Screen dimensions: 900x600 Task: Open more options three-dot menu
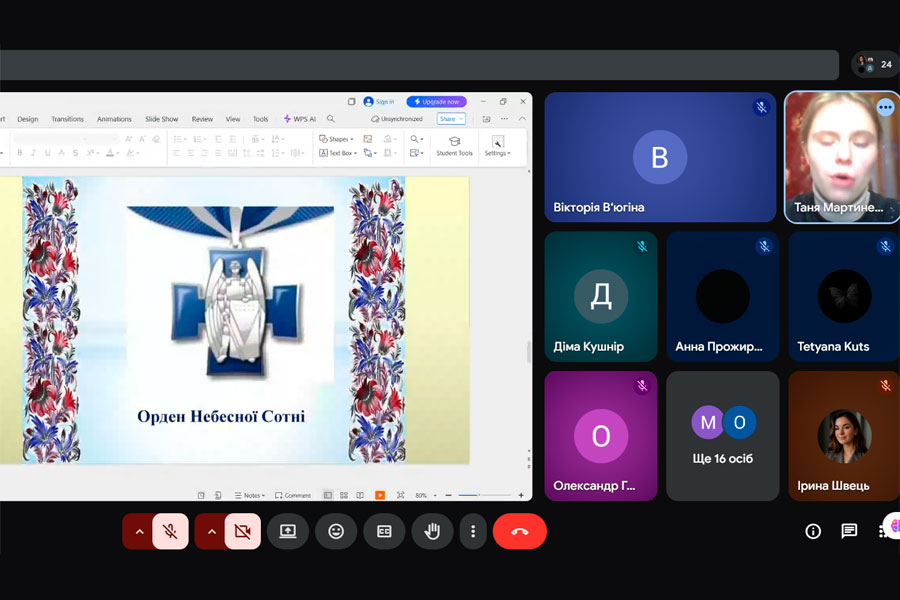473,531
